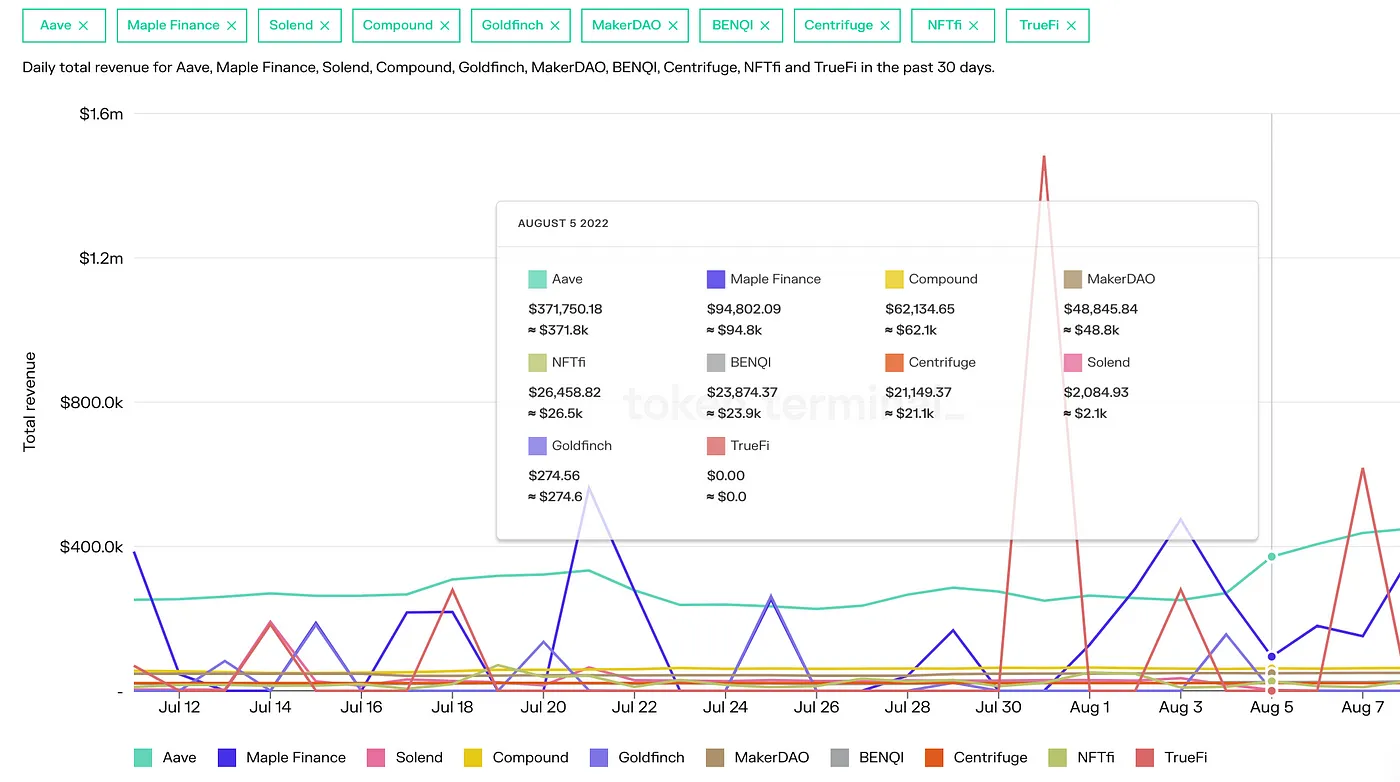Click the "Total revenue" y-axis title

click(30, 401)
